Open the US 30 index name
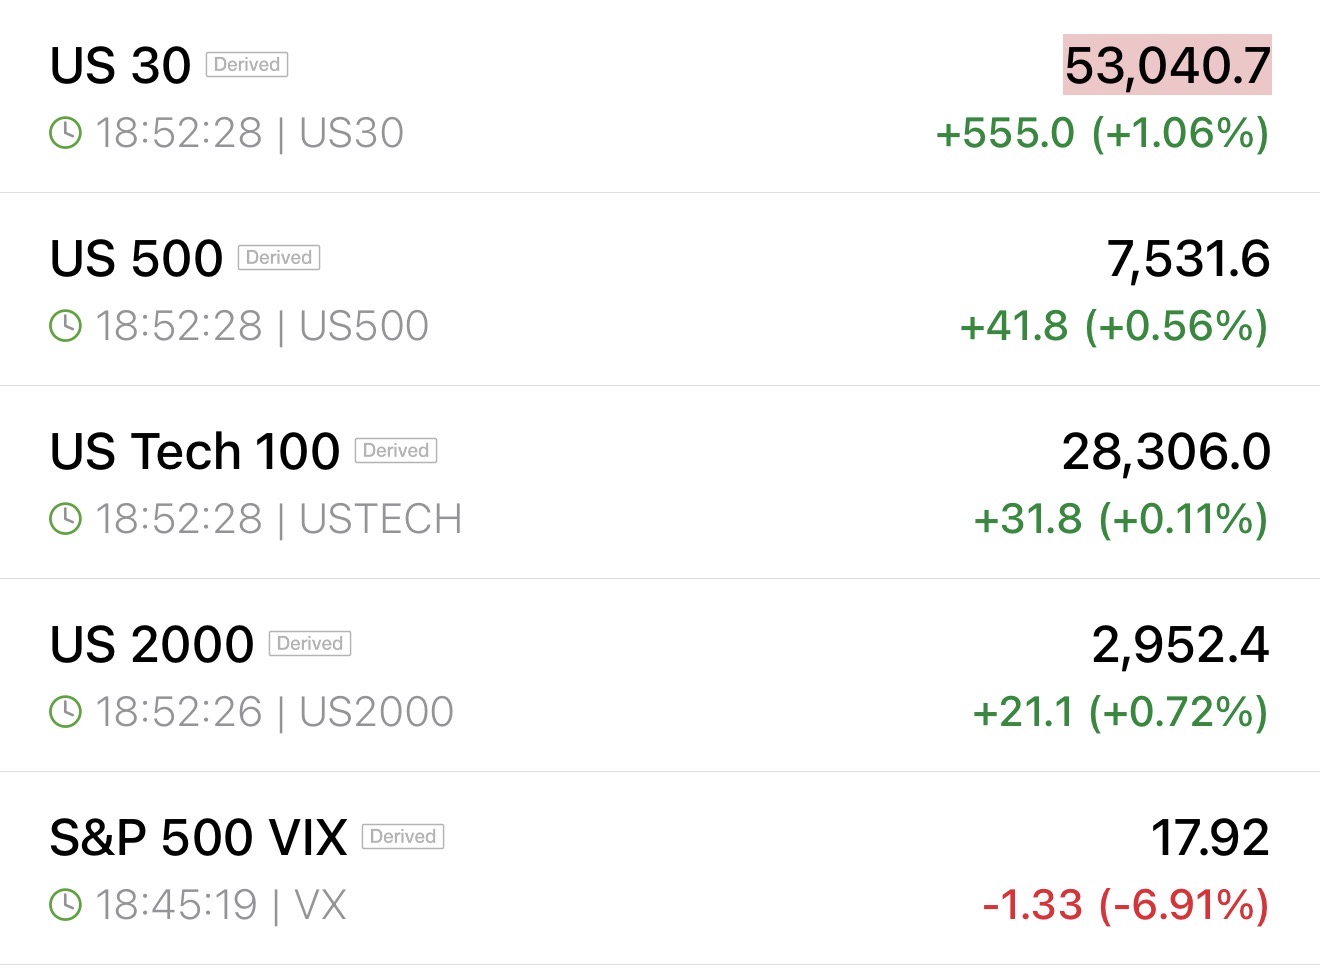Viewport: 1320px width, 973px height. point(120,66)
